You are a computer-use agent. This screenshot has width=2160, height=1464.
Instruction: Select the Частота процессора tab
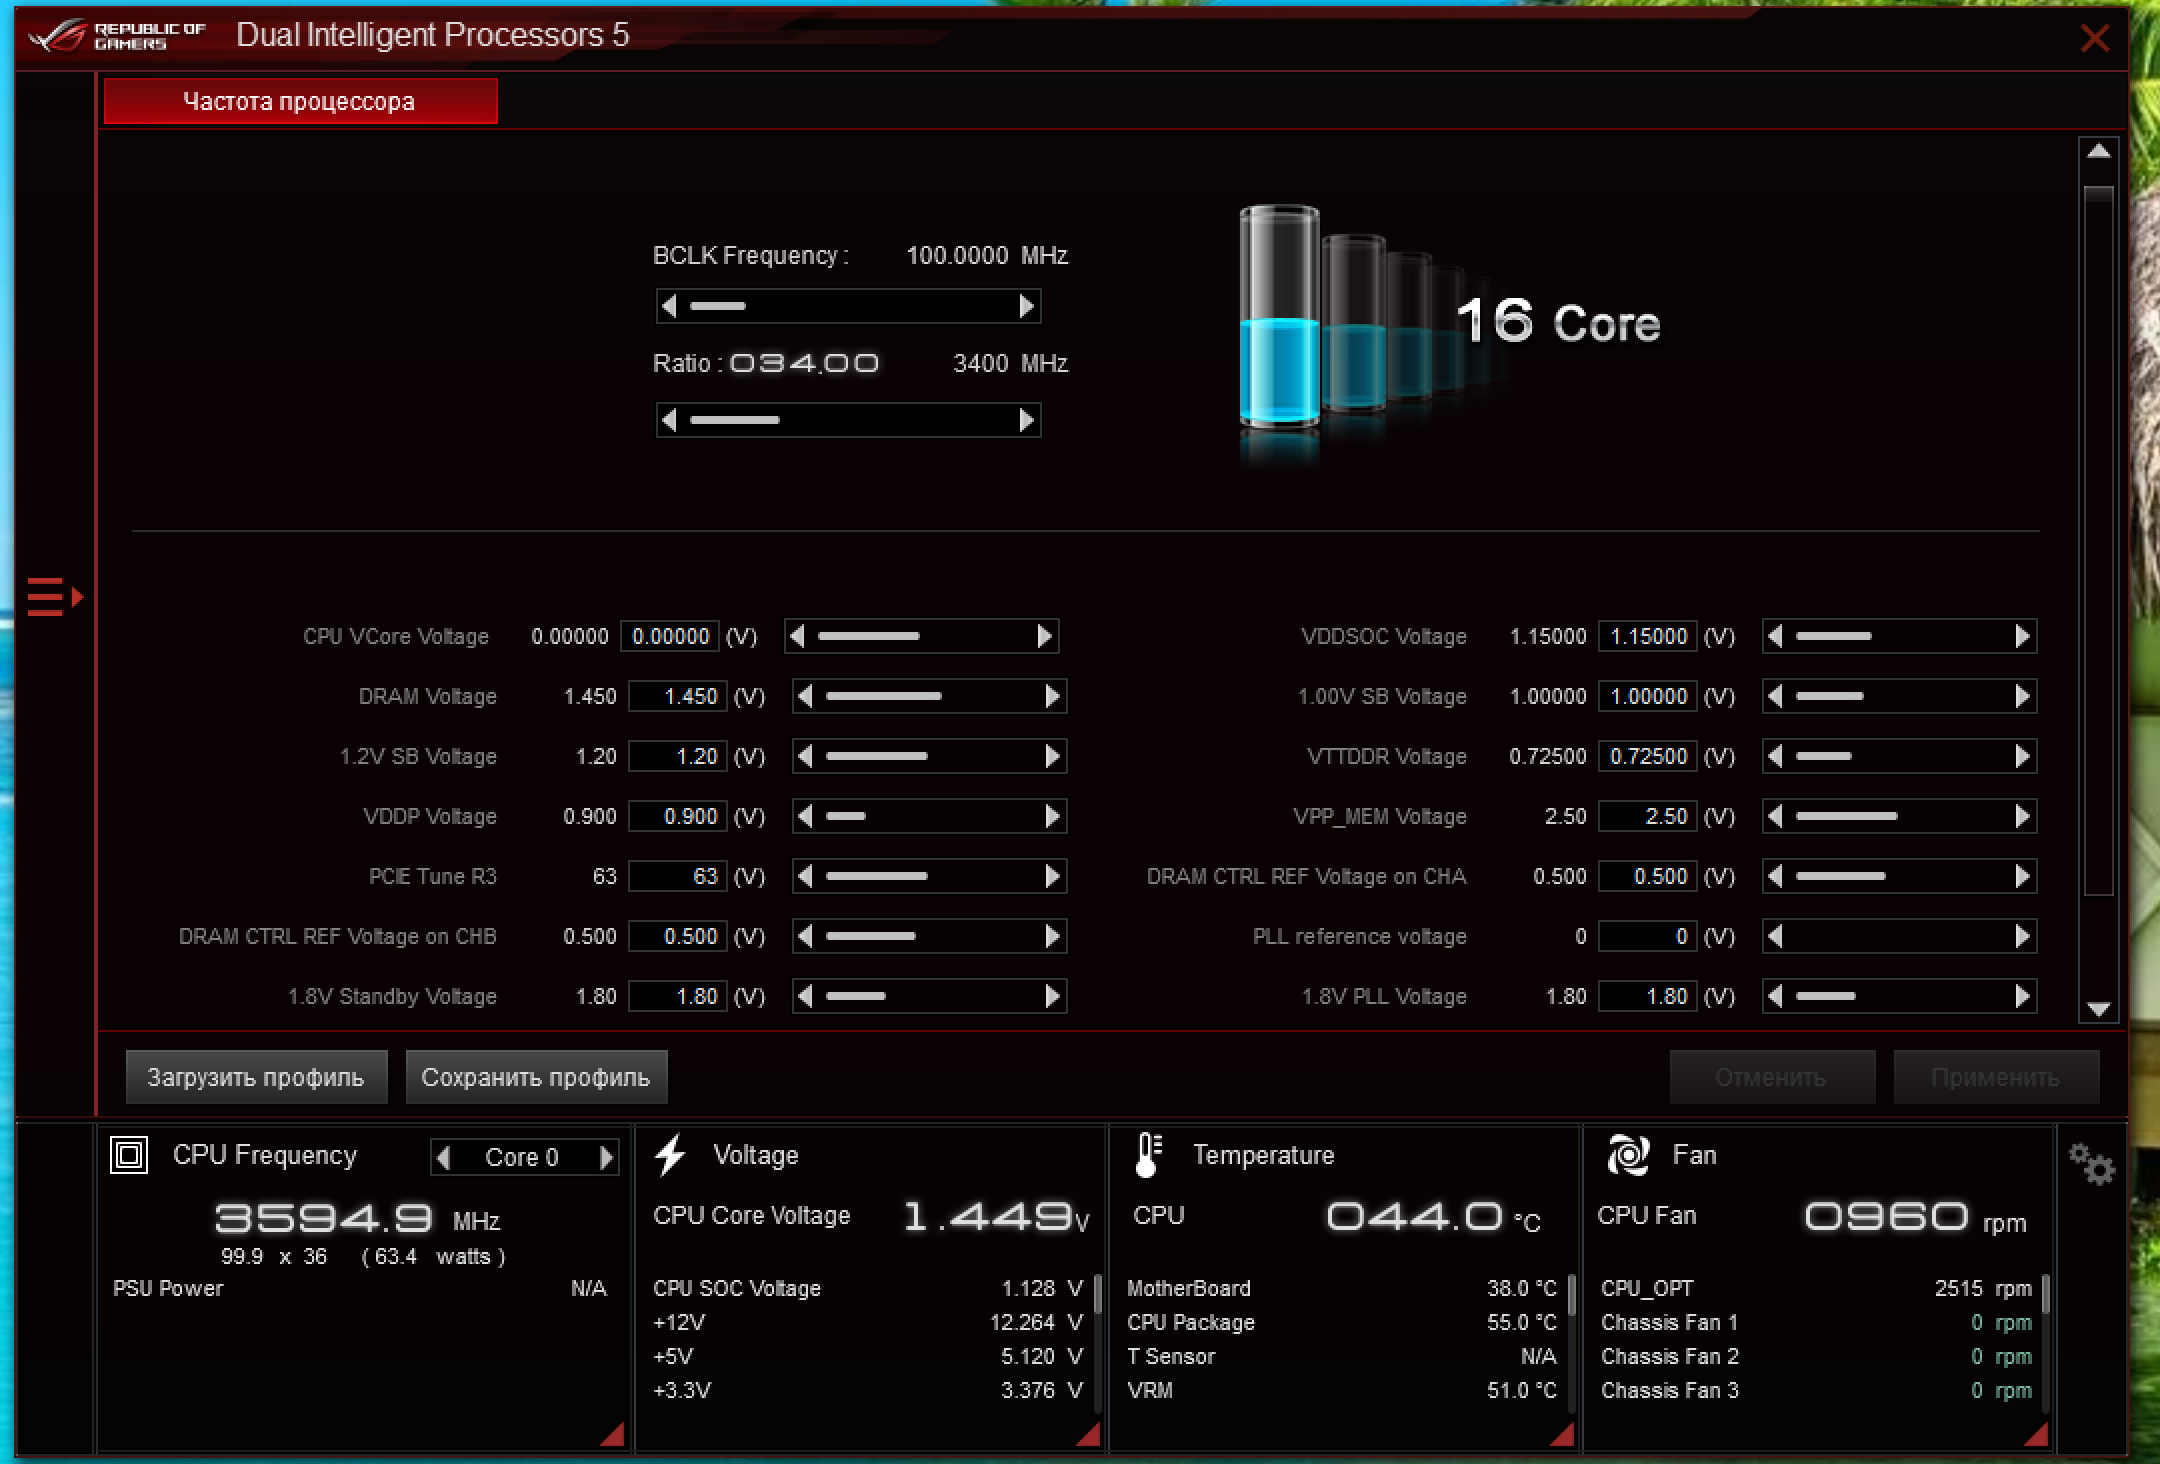pyautogui.click(x=300, y=101)
